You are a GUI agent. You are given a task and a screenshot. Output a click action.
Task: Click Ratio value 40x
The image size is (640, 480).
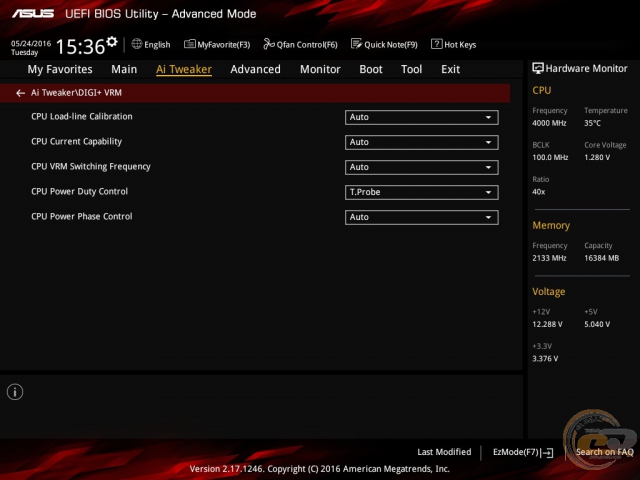pos(538,191)
